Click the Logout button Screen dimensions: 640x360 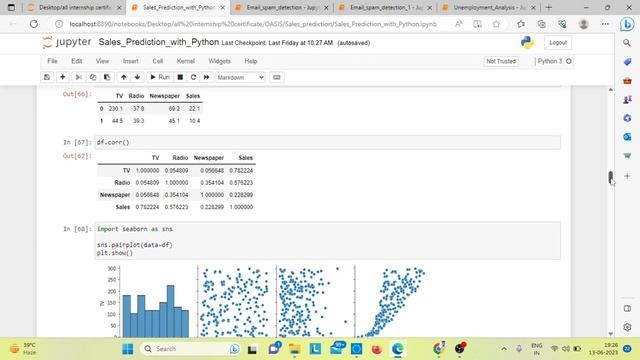558,42
